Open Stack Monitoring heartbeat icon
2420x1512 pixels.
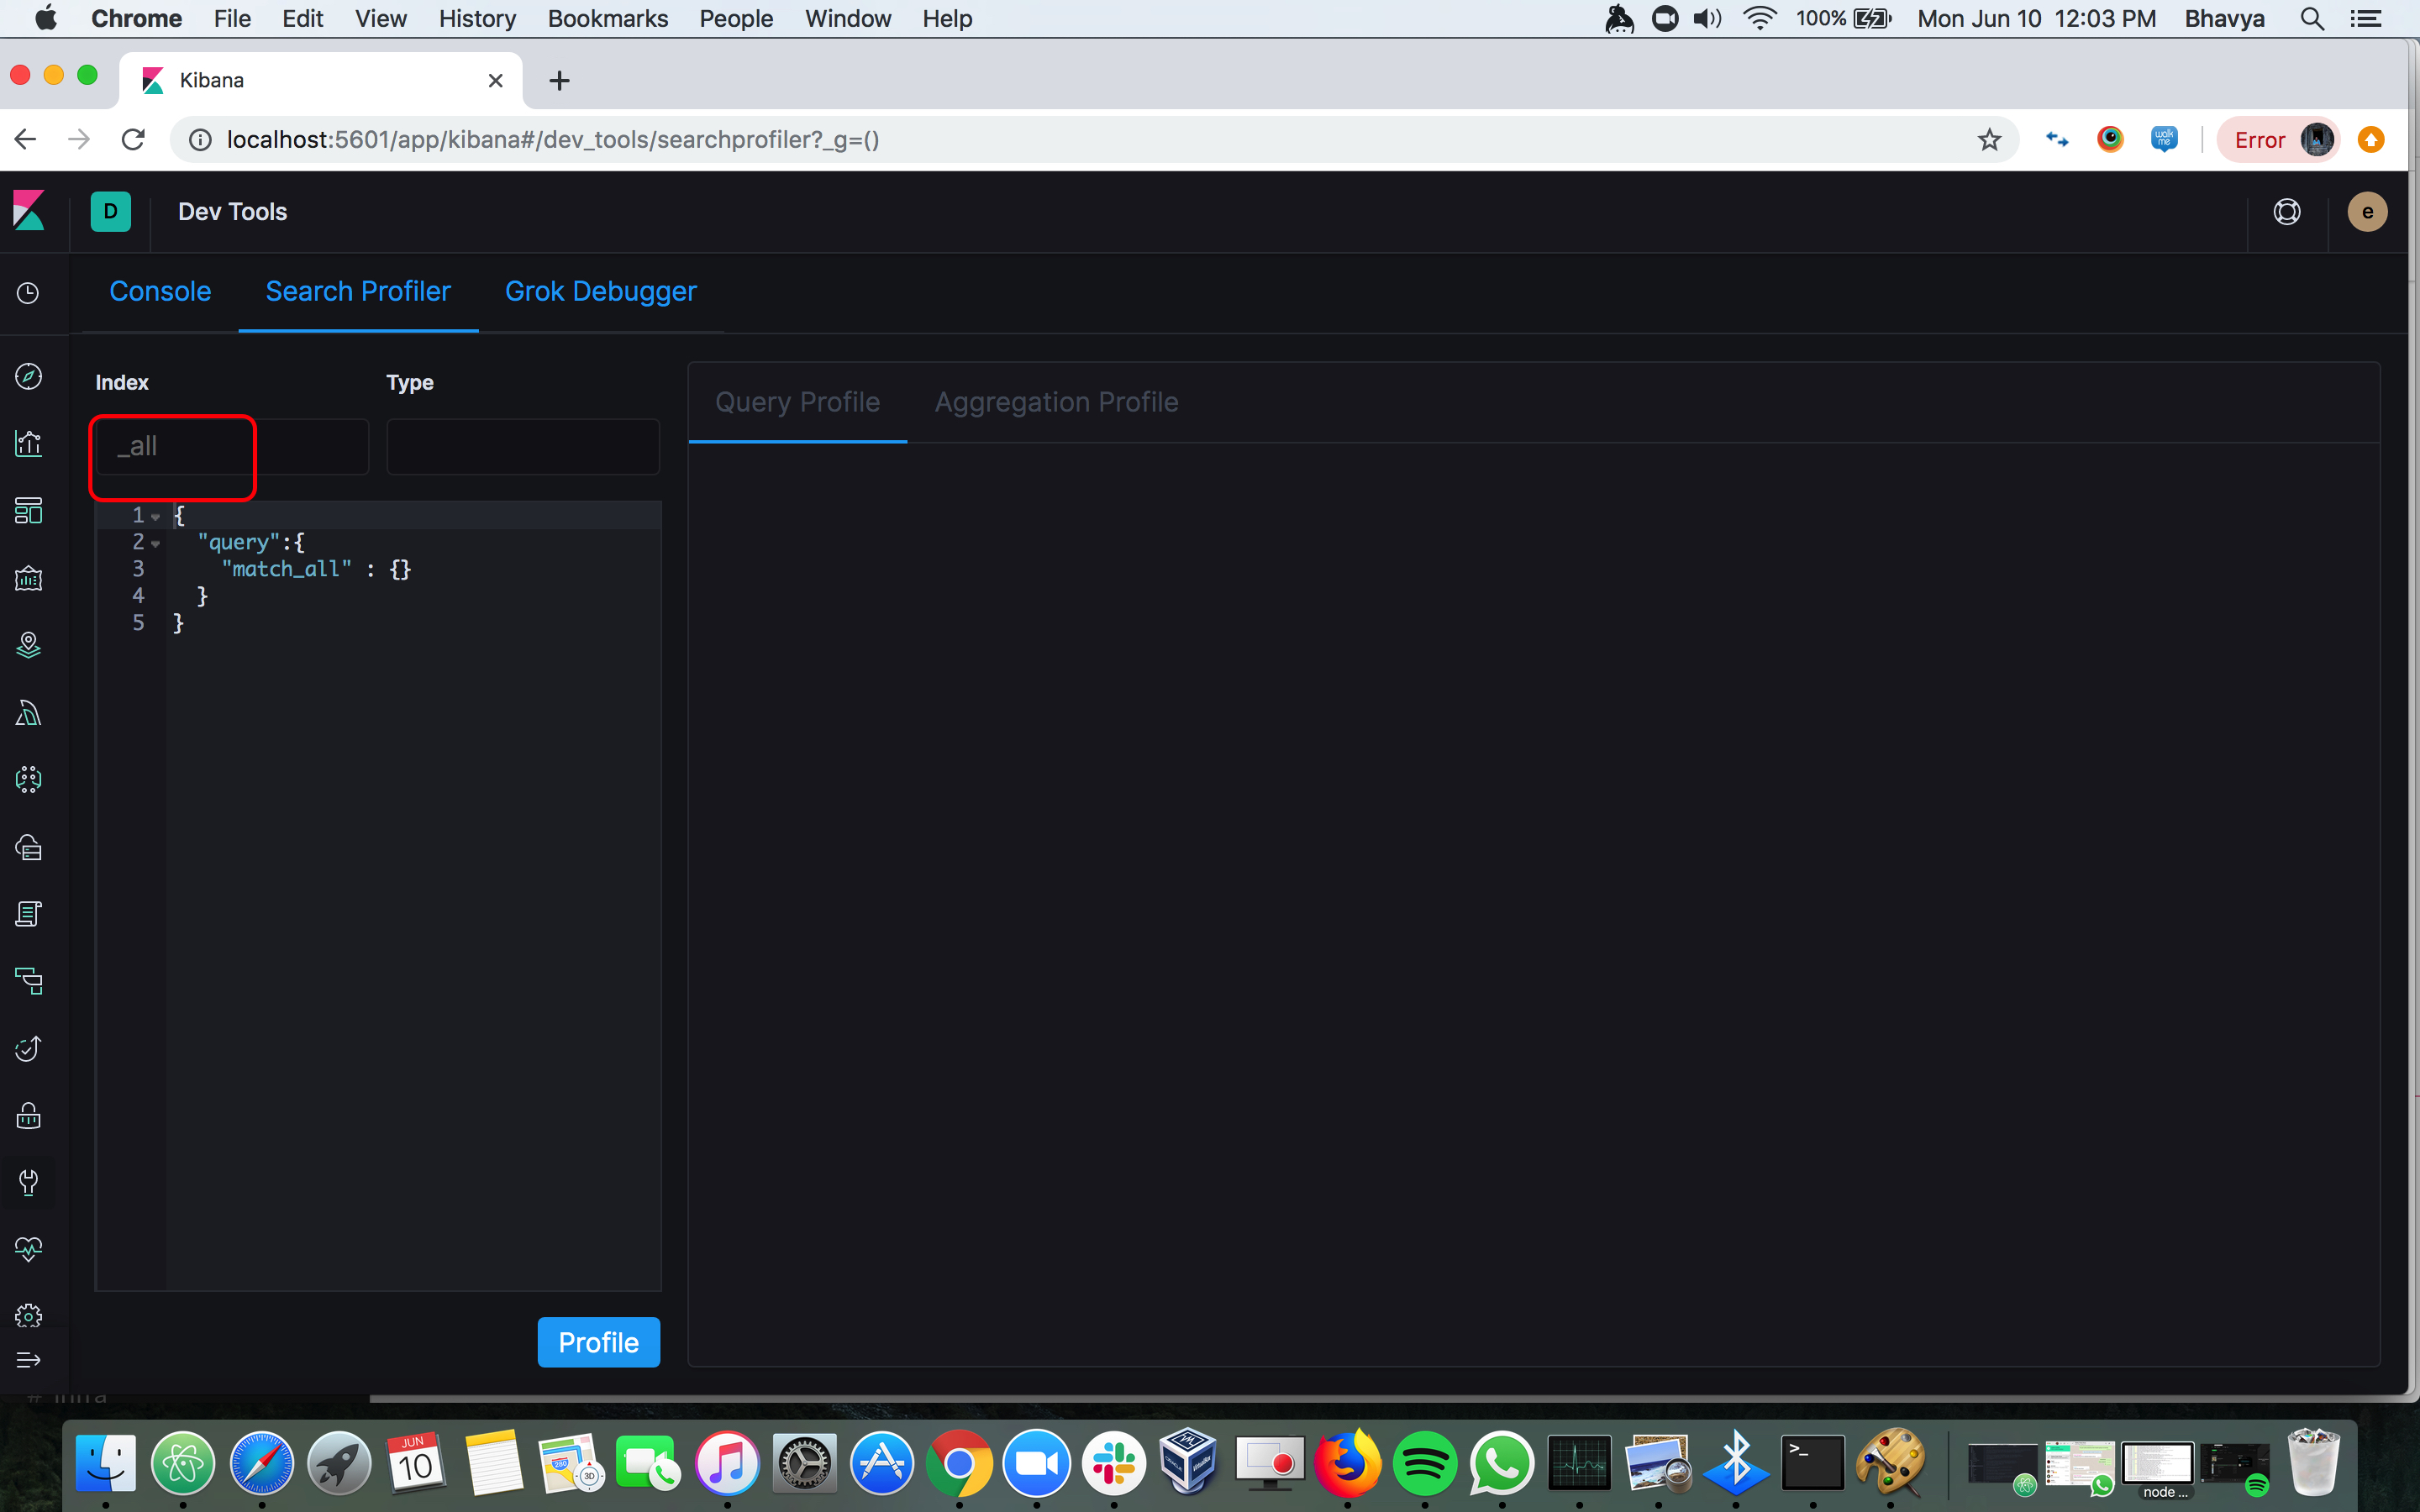pos(29,1249)
